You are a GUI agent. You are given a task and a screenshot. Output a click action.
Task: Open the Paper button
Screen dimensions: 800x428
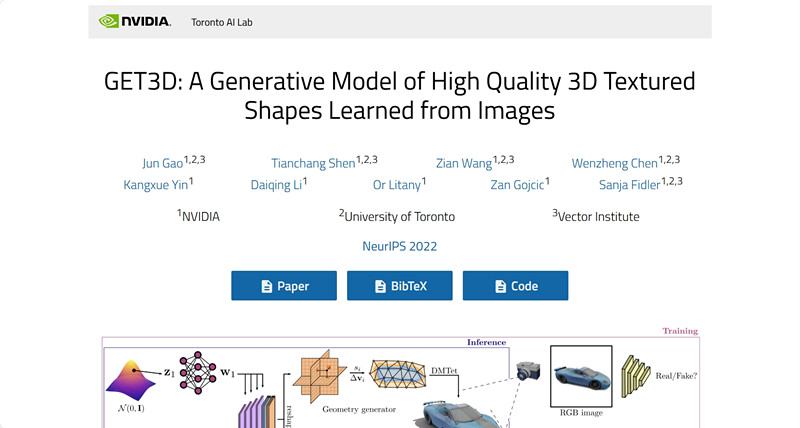pos(284,286)
